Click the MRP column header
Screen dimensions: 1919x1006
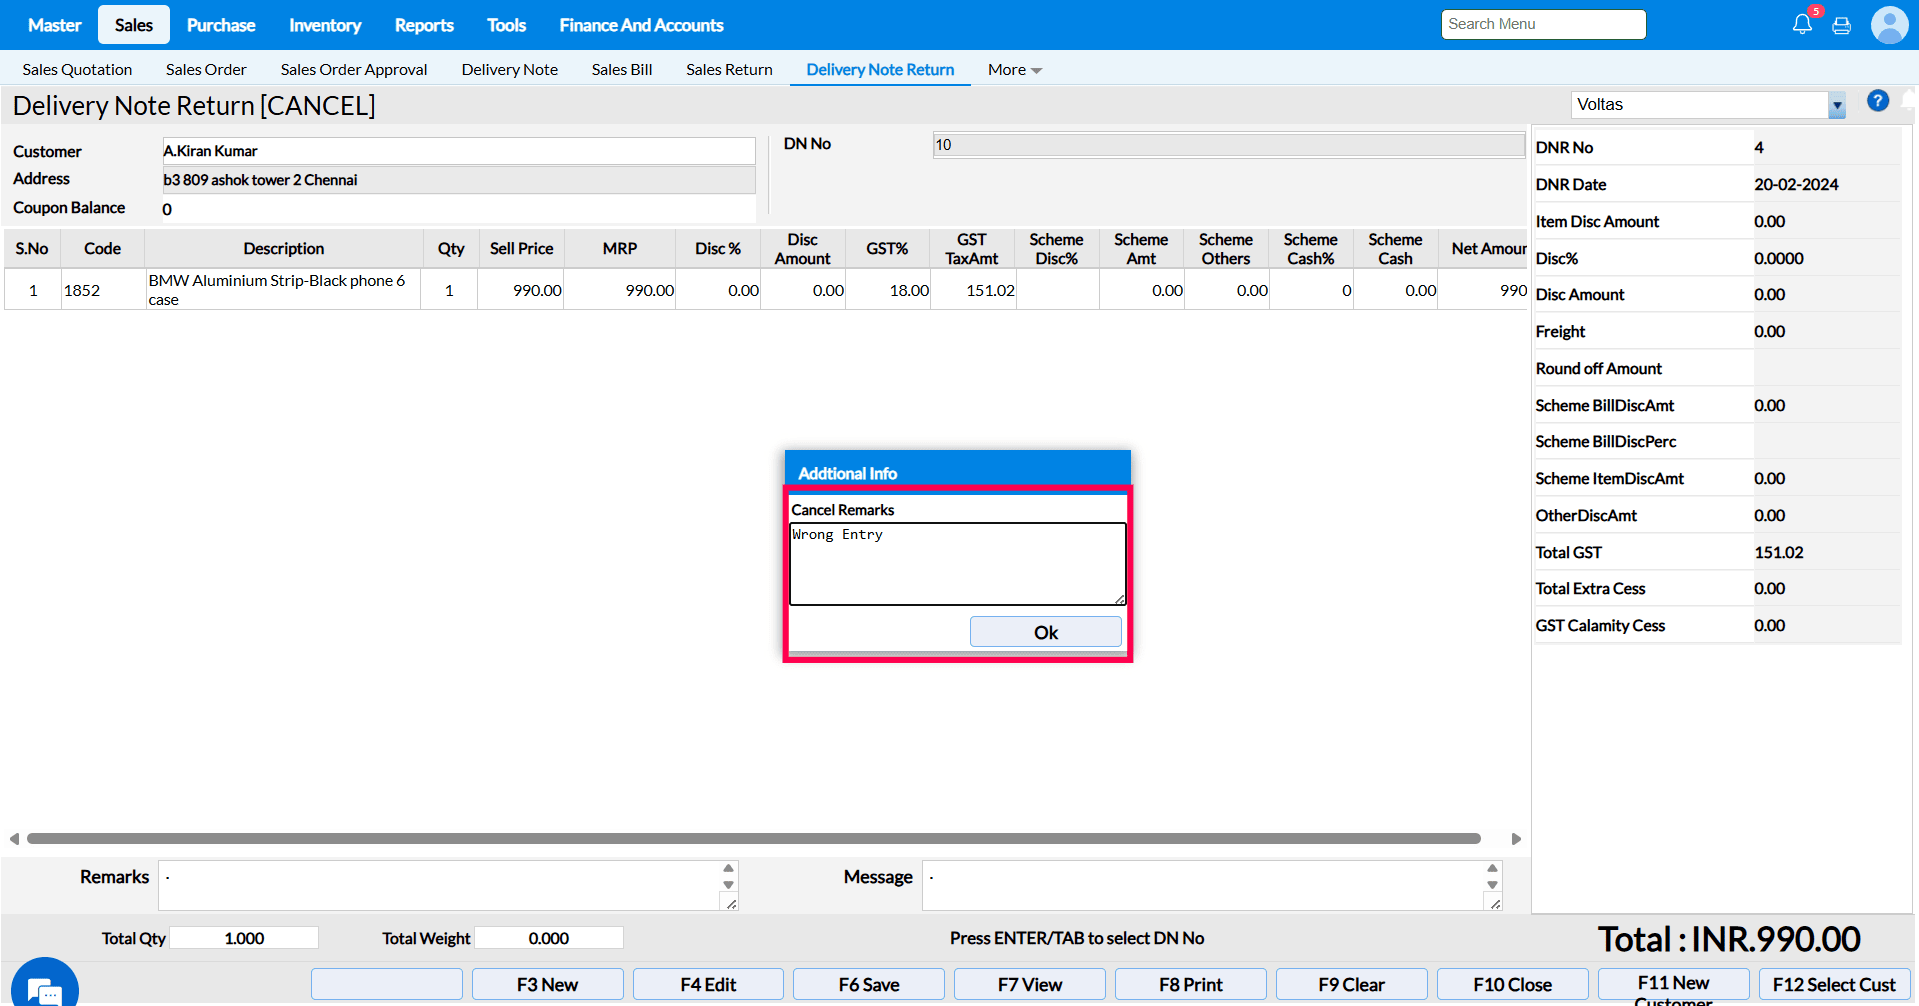pyautogui.click(x=620, y=249)
